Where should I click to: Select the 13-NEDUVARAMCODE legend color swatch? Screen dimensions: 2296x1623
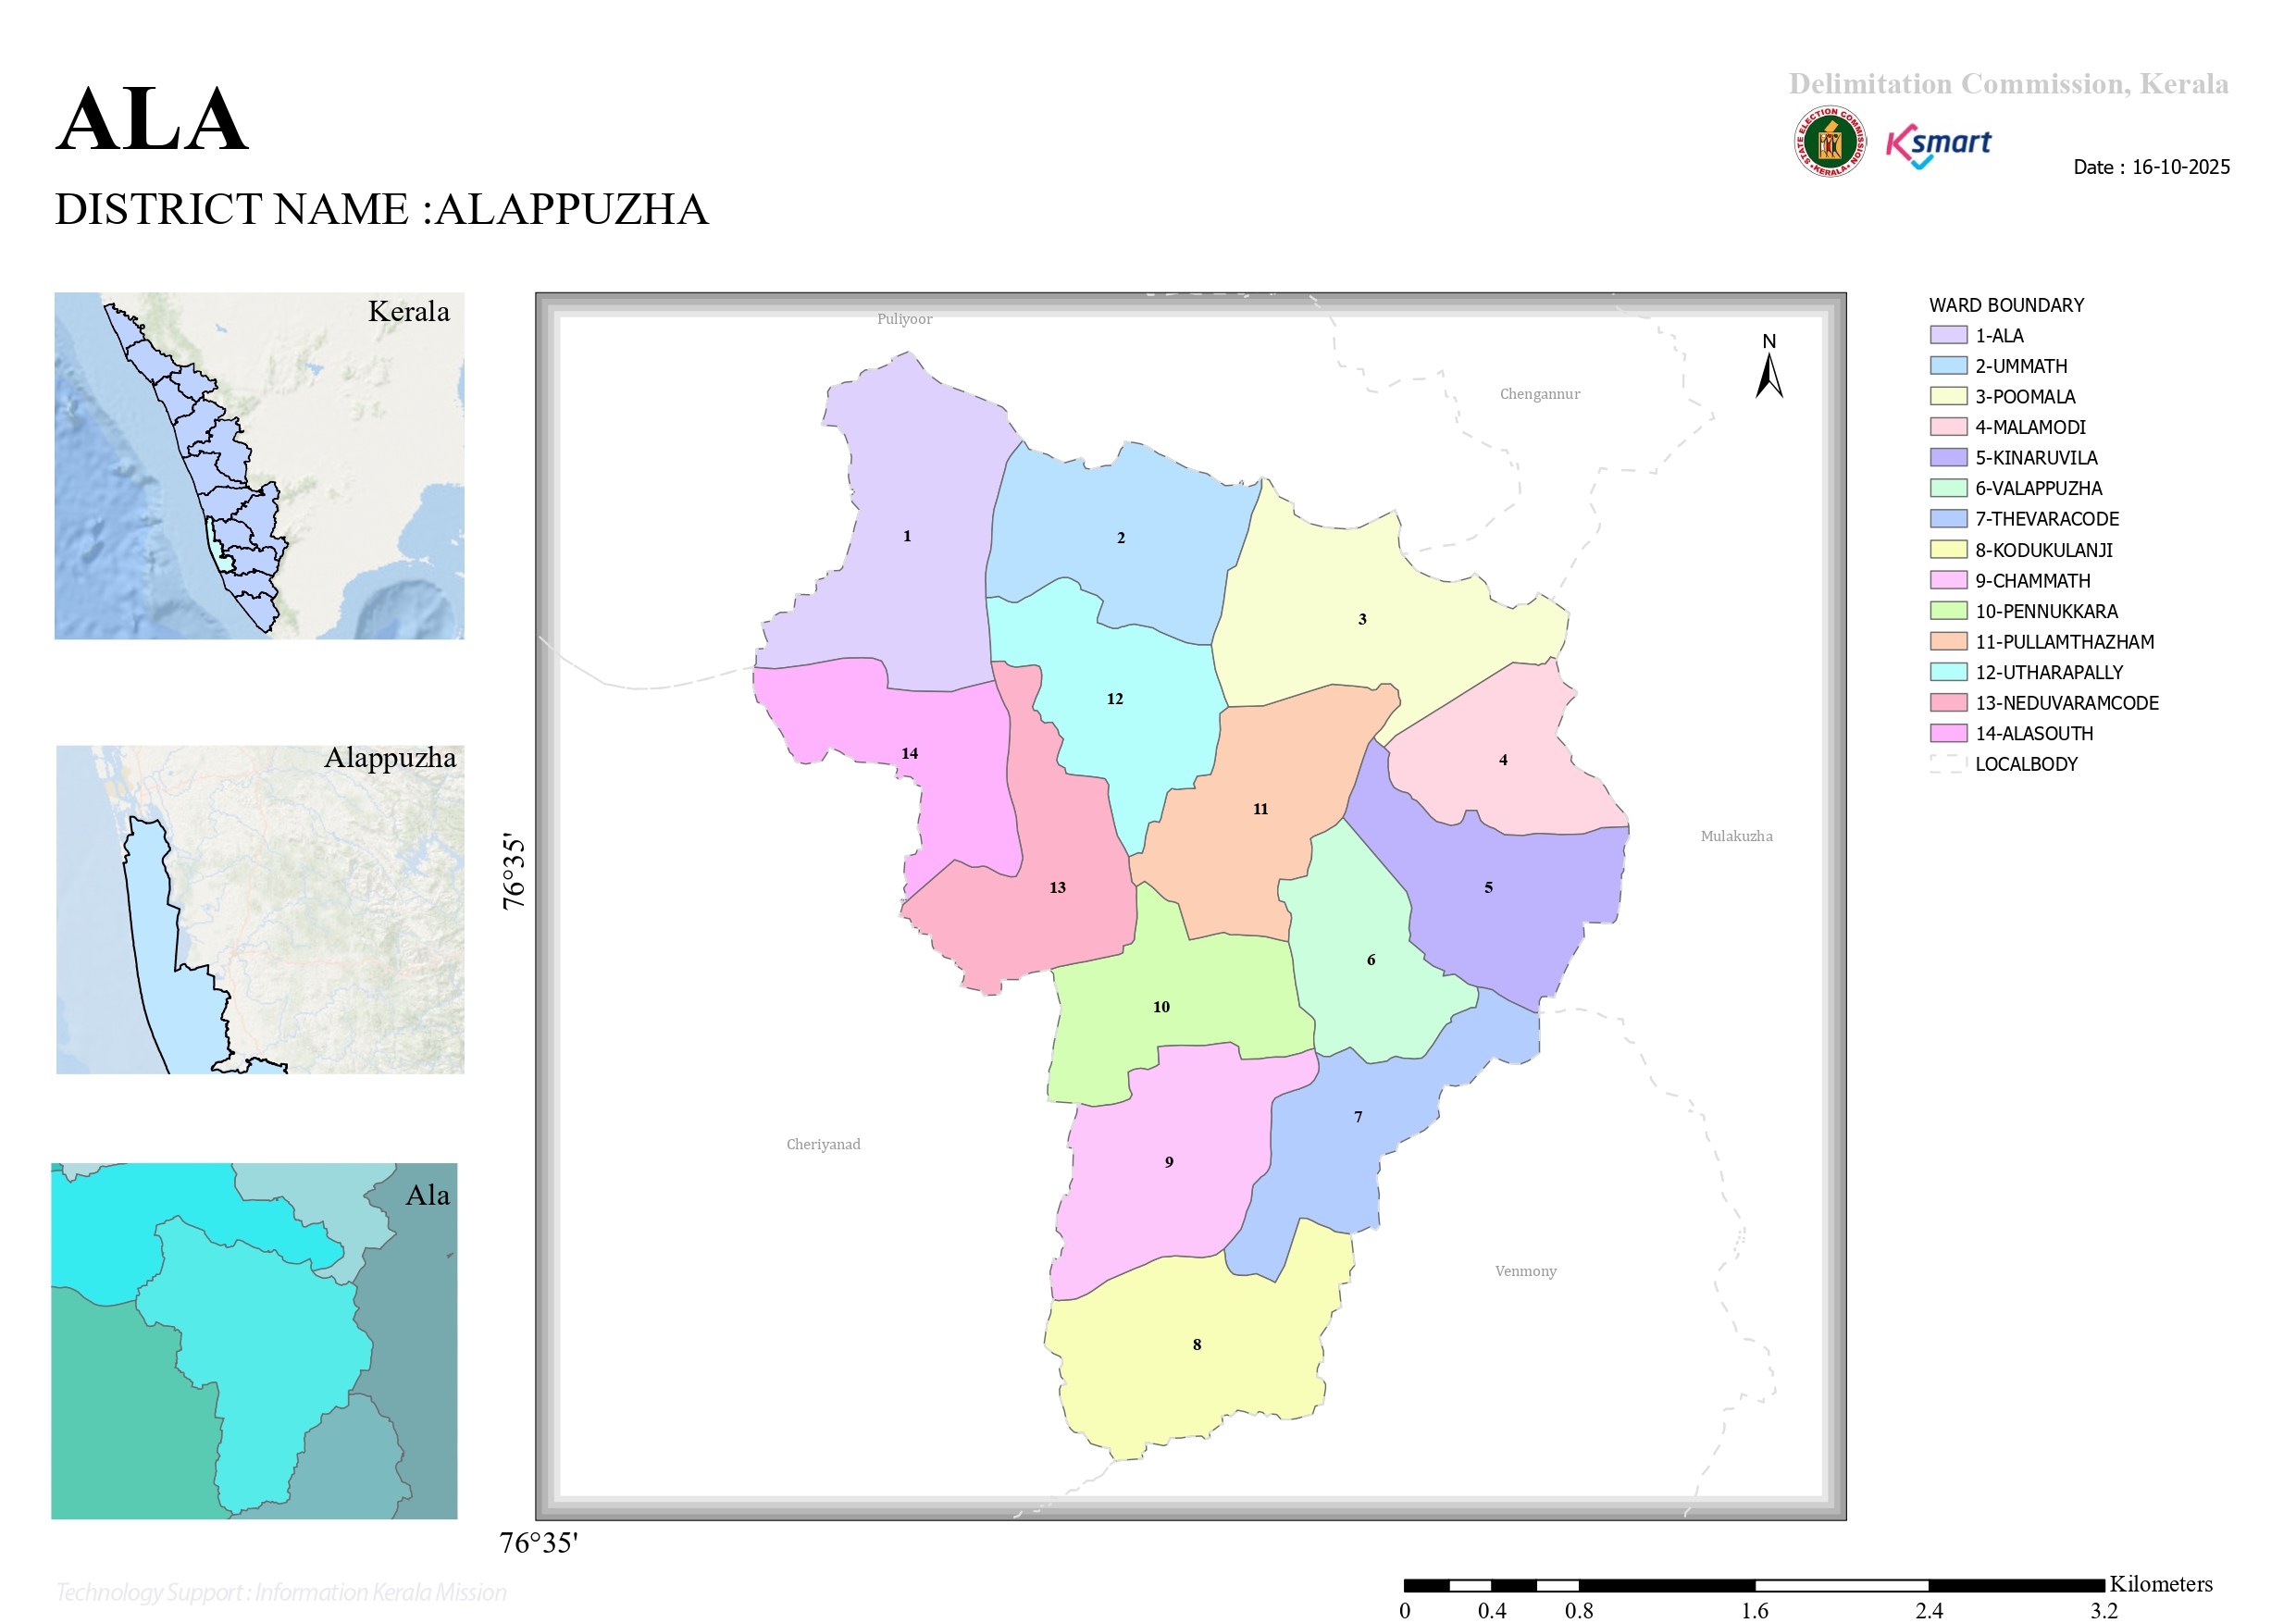(x=1948, y=703)
